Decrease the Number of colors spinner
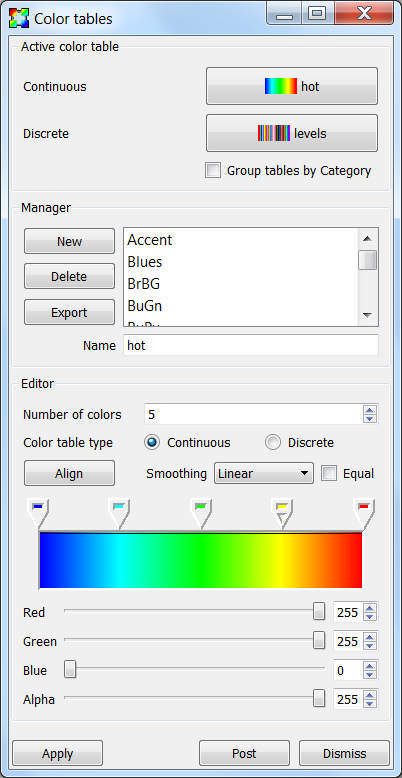 370,419
